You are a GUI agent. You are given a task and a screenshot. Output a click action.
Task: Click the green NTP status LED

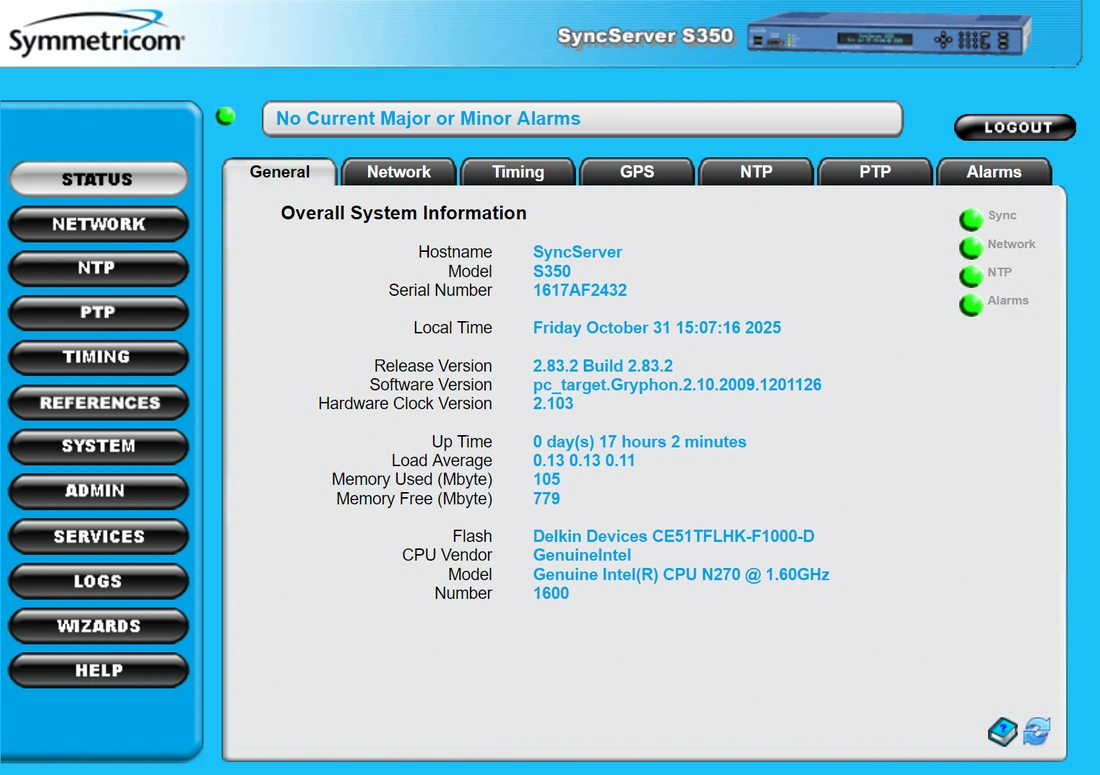coord(970,275)
